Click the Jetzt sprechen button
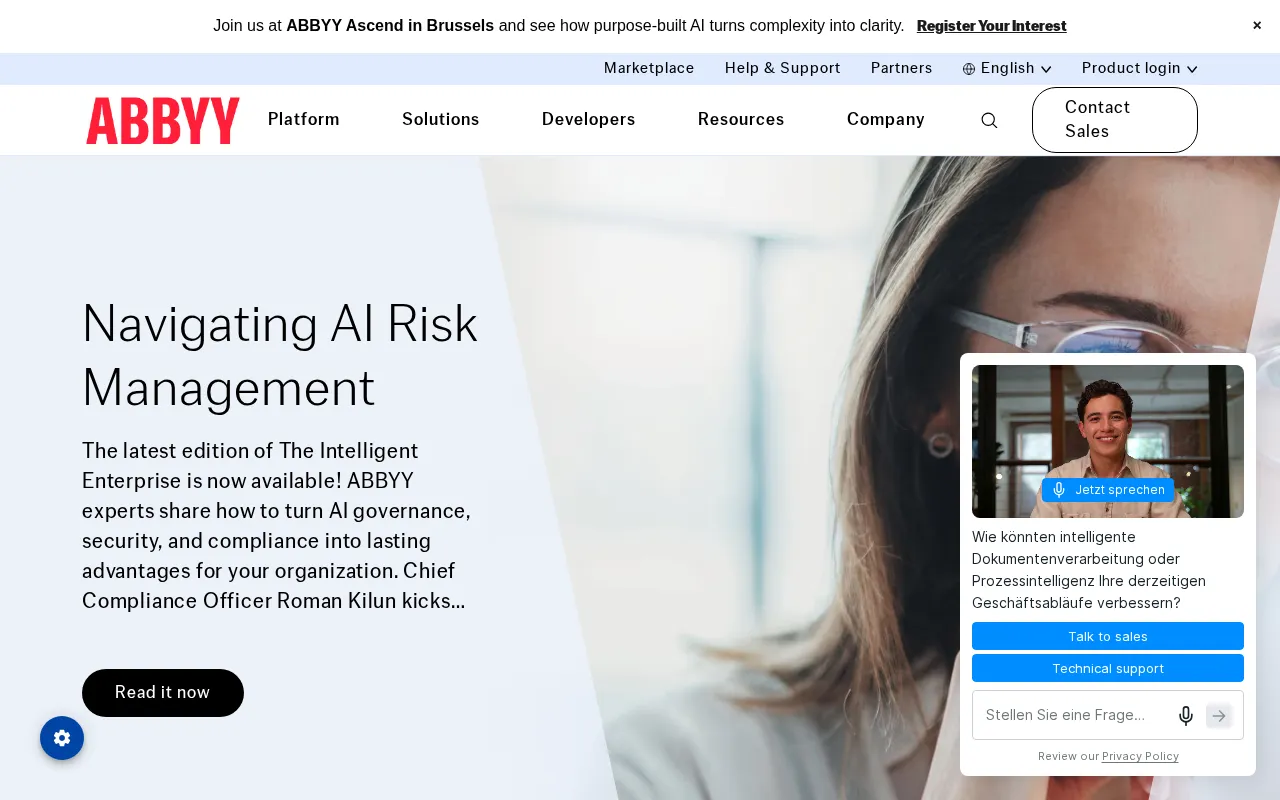The image size is (1280, 800). point(1108,490)
